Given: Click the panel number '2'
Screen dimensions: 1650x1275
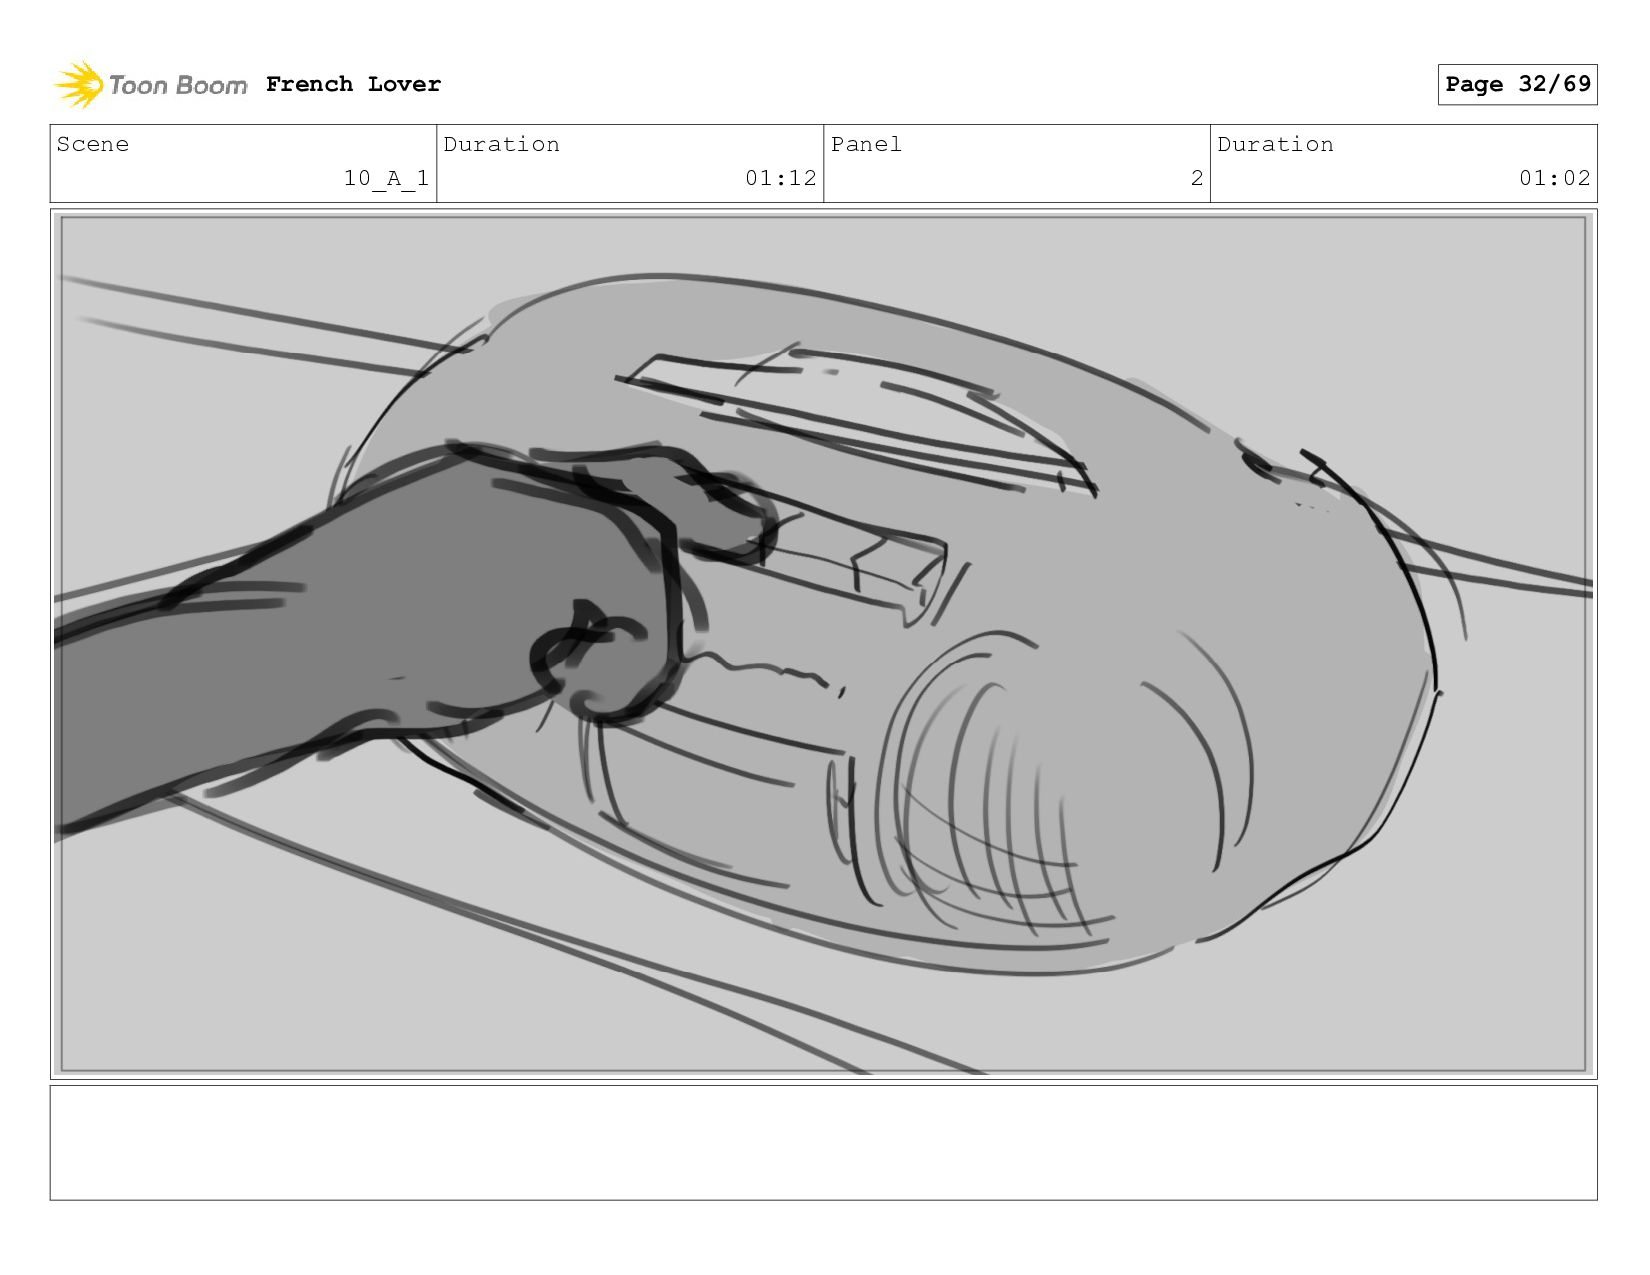Looking at the screenshot, I should click(x=1197, y=178).
